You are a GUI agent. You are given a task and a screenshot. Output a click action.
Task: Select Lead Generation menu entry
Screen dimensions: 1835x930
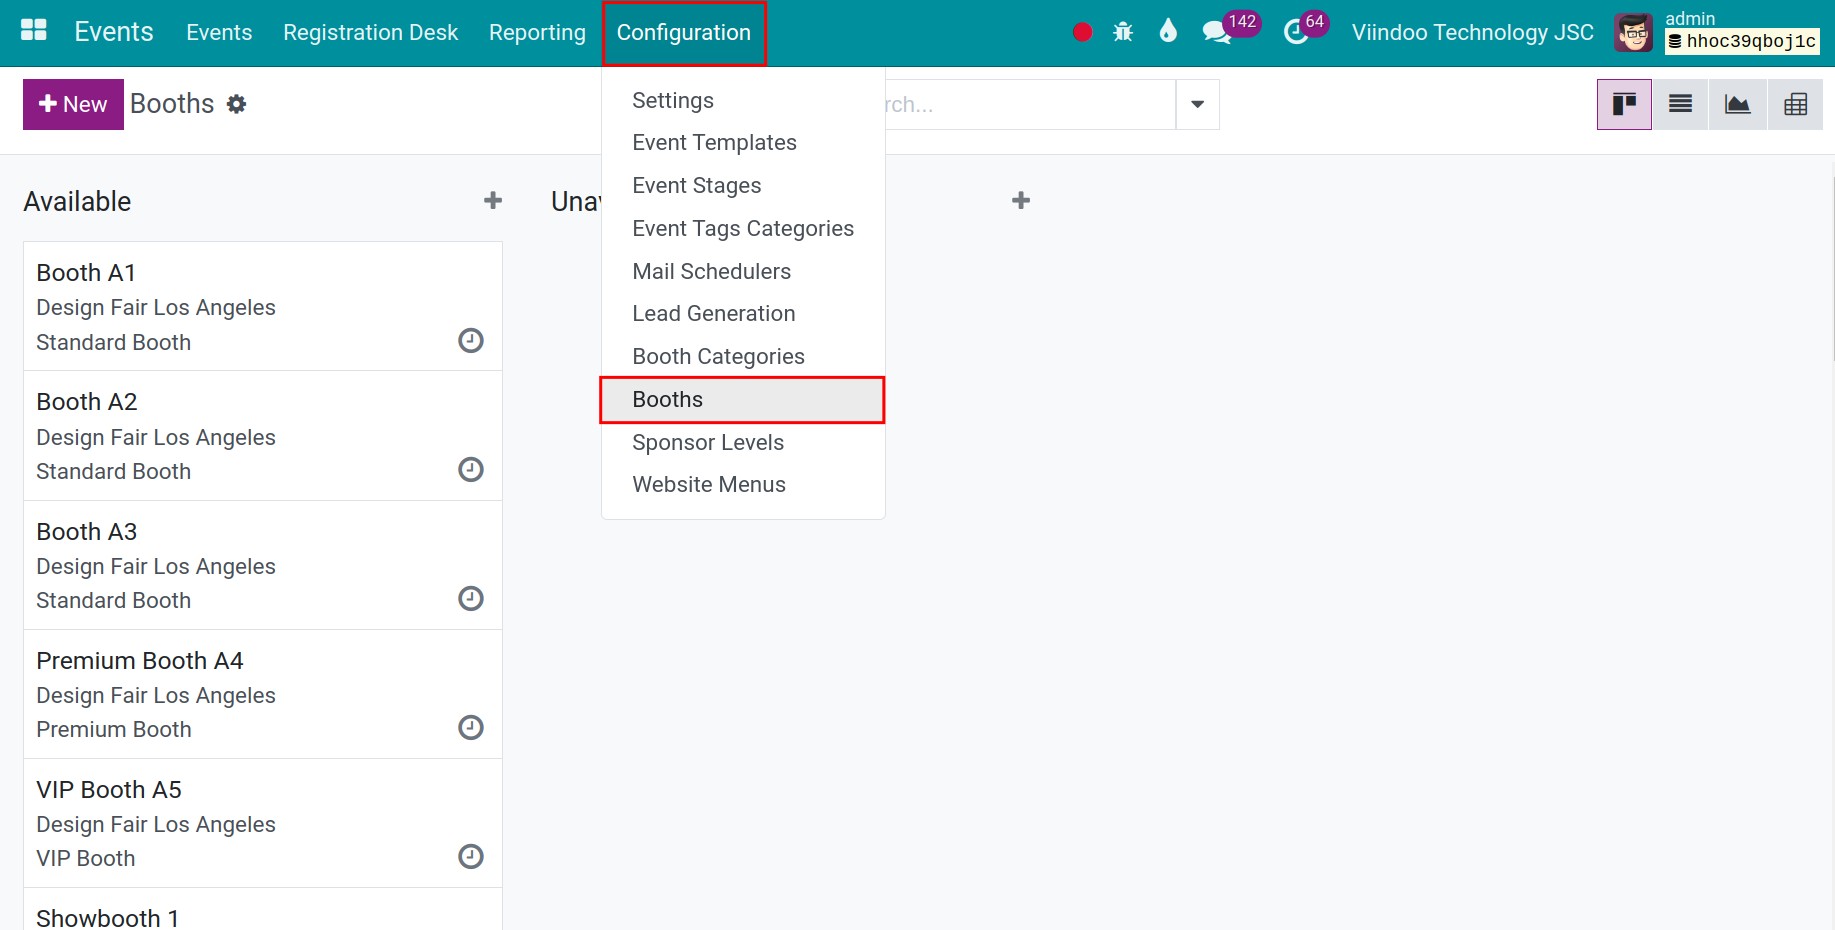point(743,314)
